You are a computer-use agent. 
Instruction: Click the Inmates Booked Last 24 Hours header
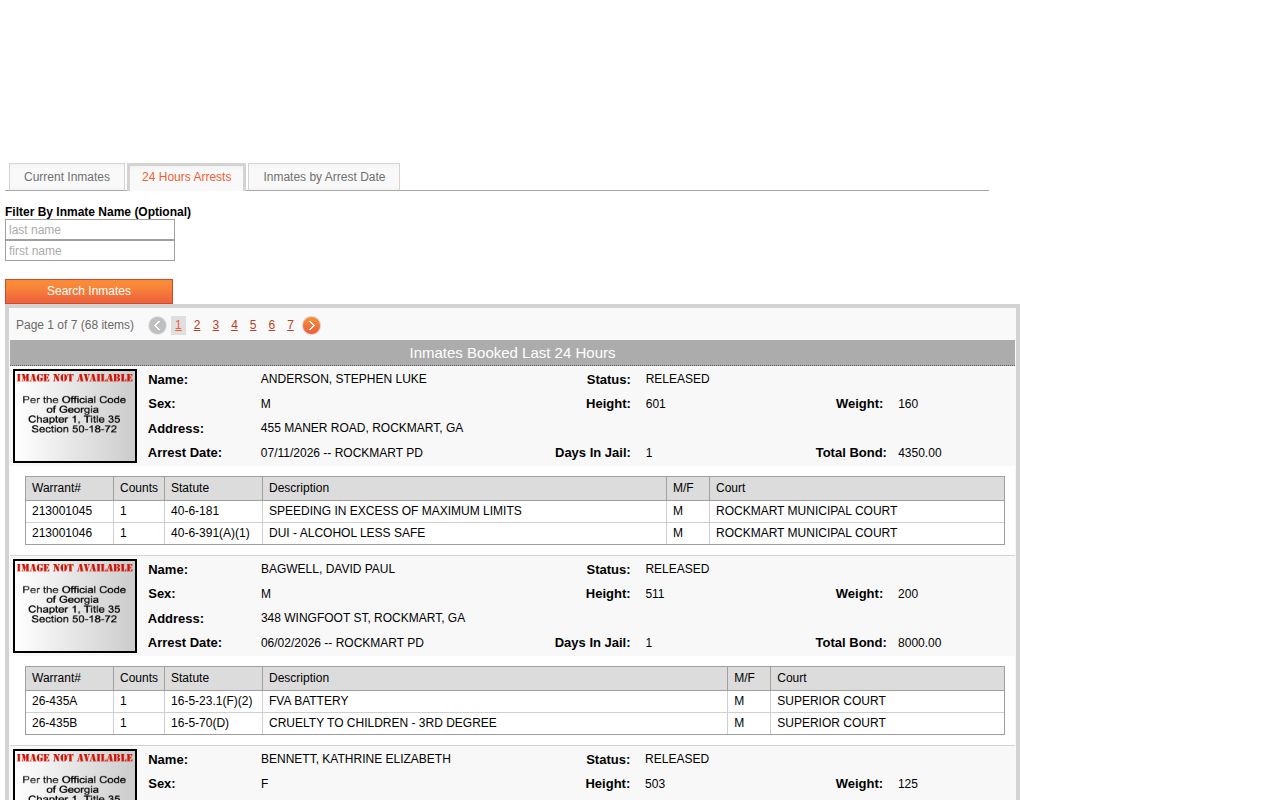(512, 353)
